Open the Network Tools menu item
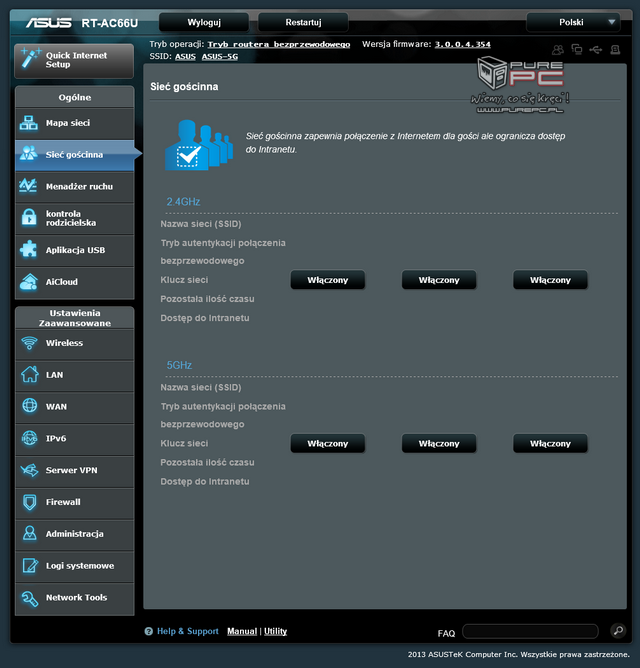Viewport: 640px width, 668px height. 75,598
